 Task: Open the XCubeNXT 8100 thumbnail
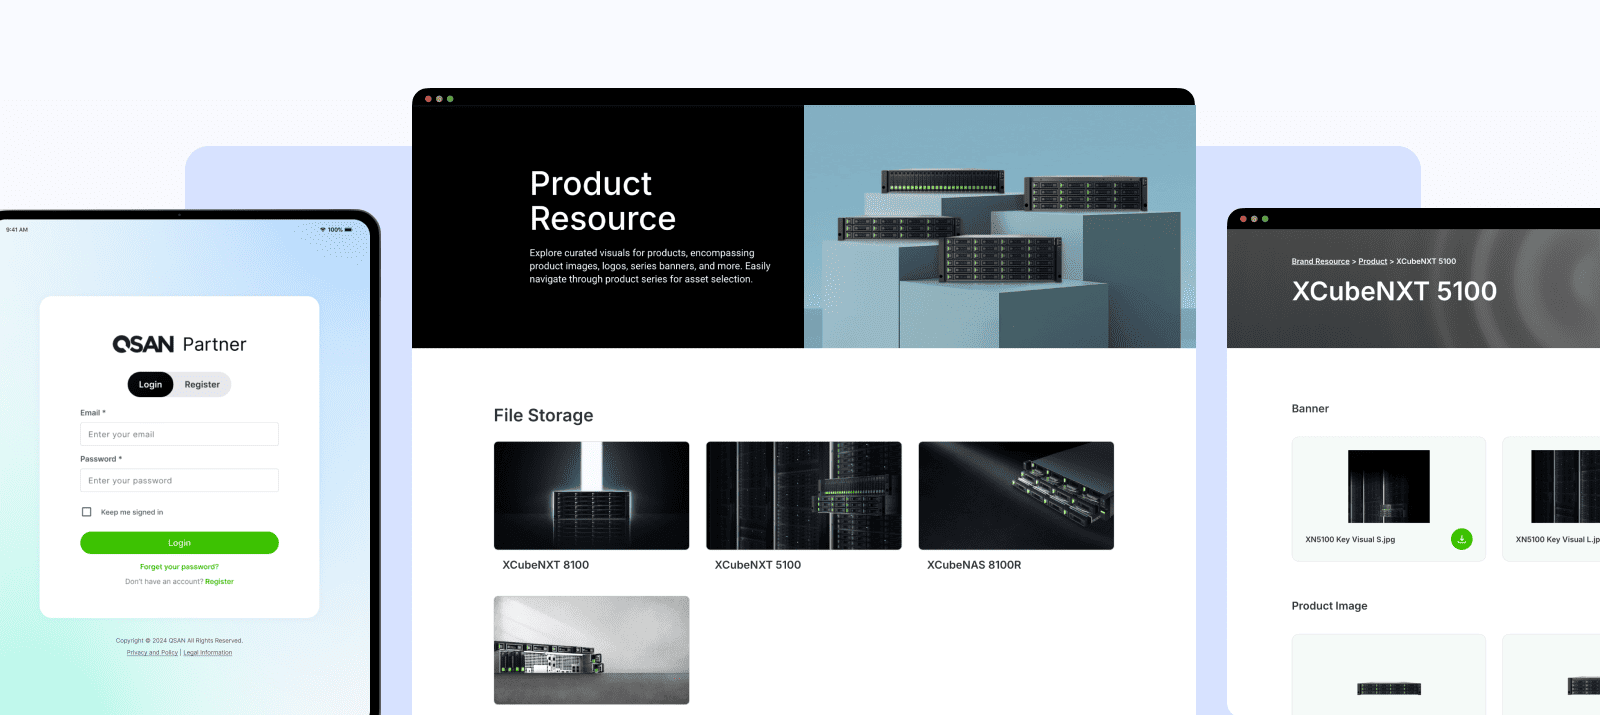click(x=591, y=496)
